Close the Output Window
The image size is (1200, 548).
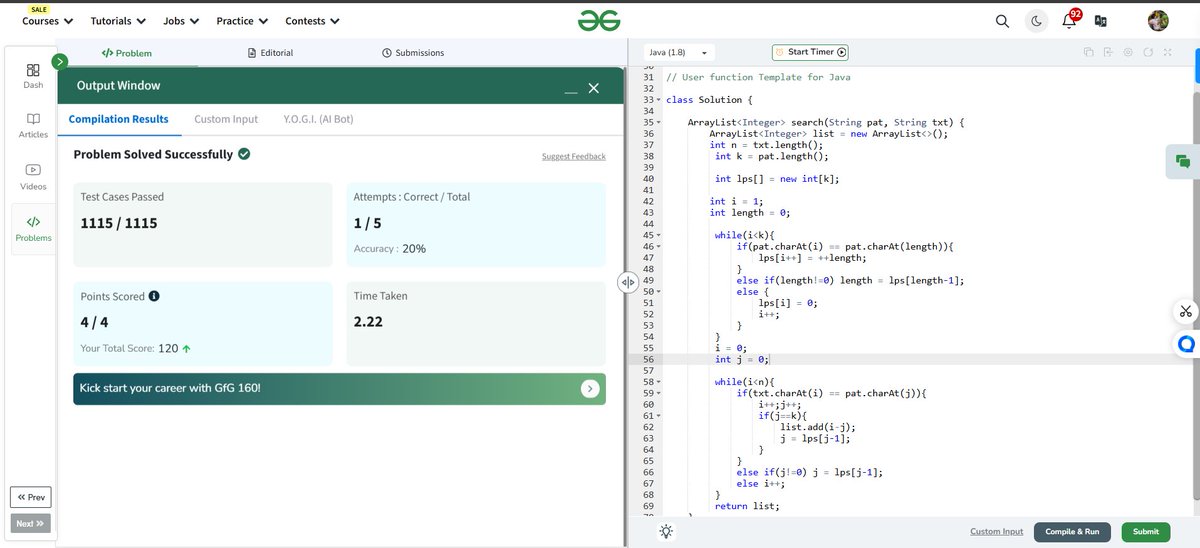593,88
